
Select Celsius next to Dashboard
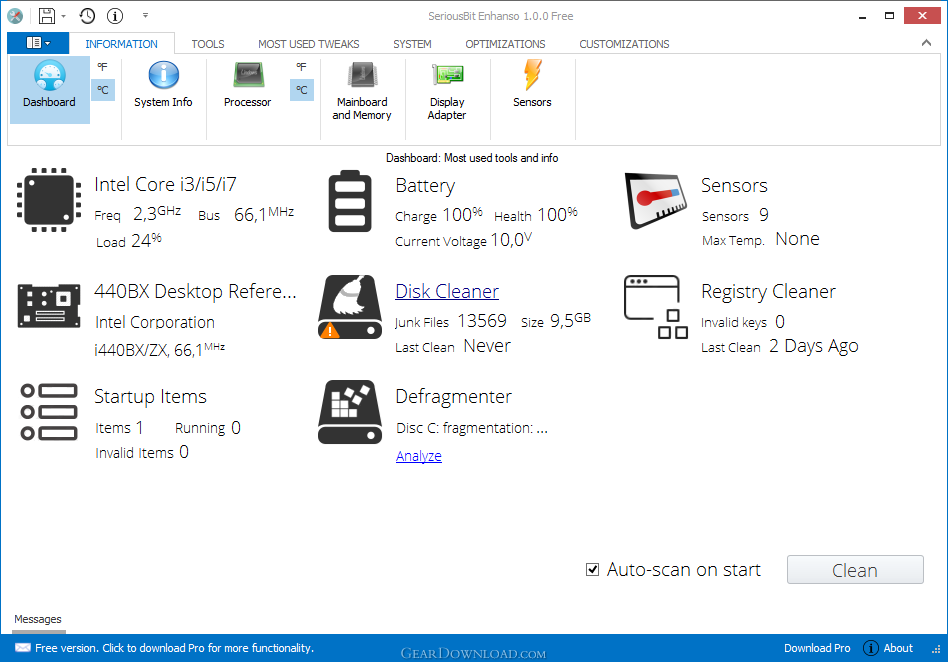click(x=103, y=90)
